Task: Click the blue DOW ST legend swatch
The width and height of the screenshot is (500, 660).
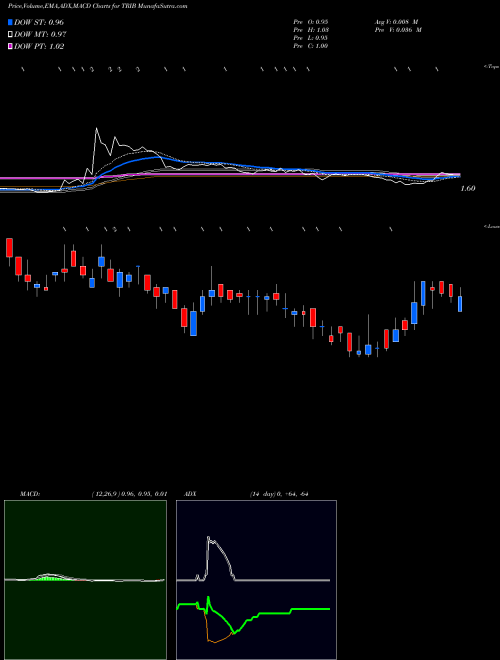Action: tap(10, 22)
